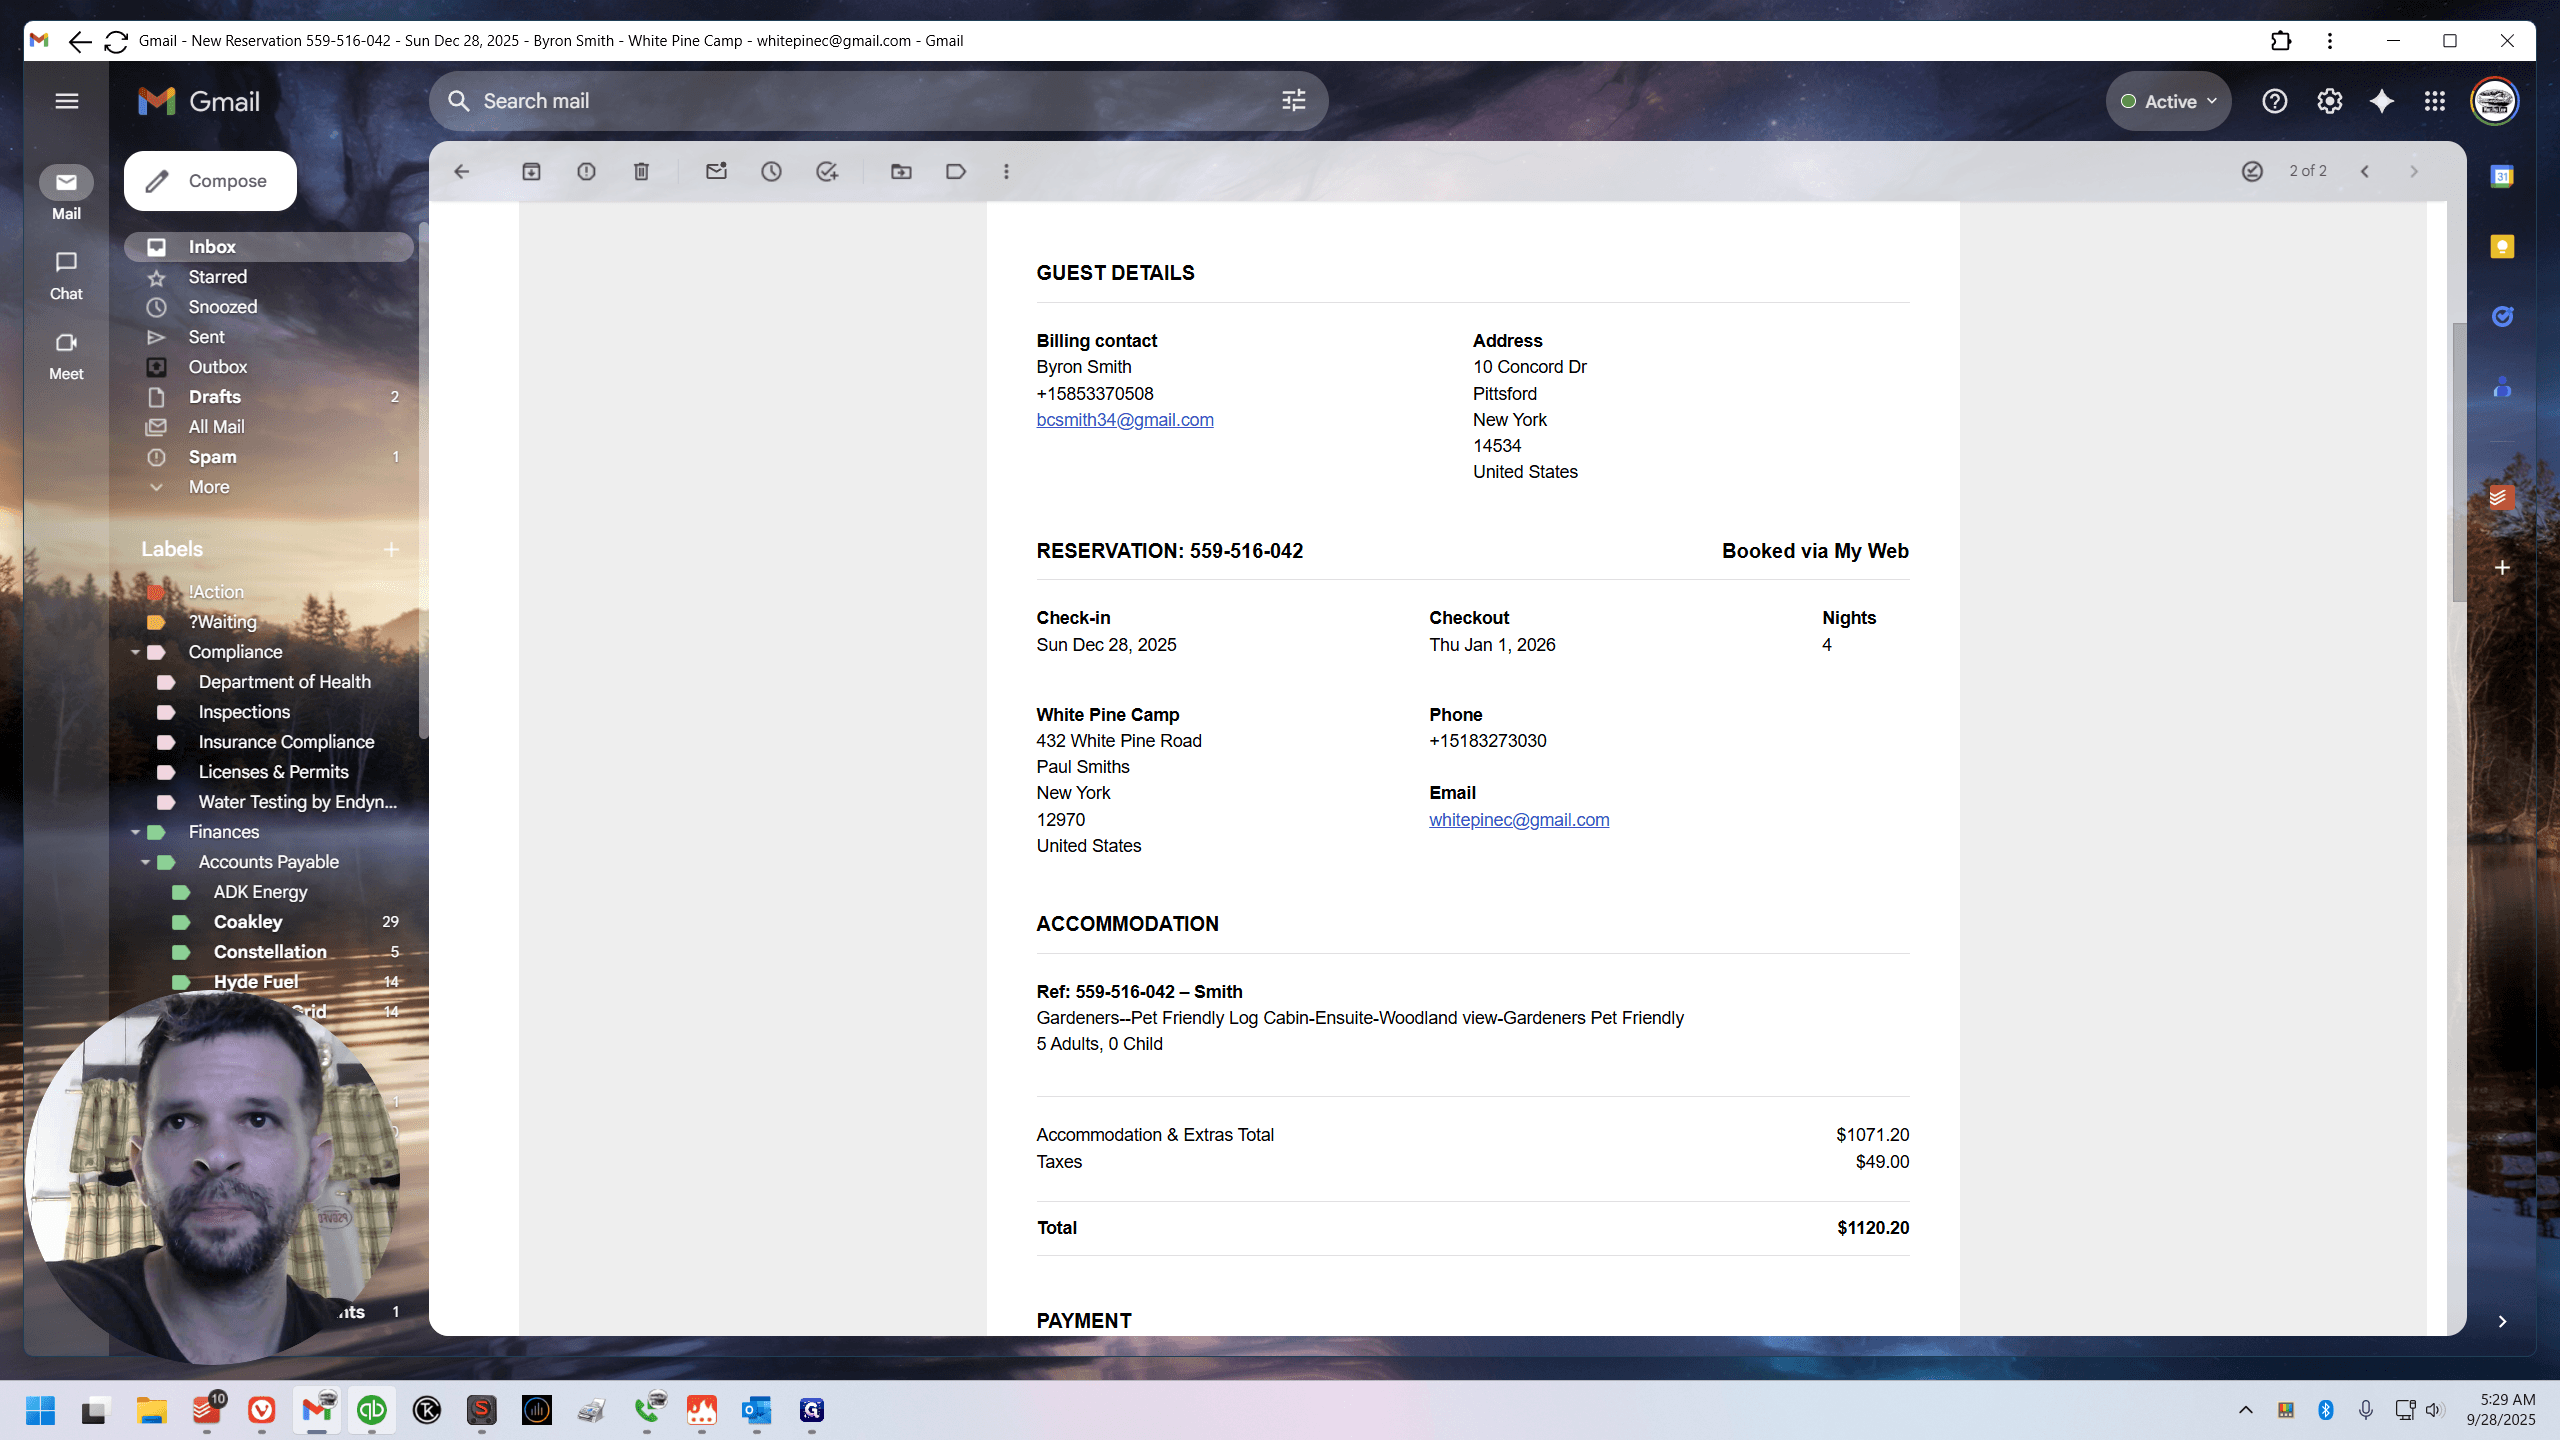Viewport: 2560px width, 1440px height.
Task: Create a new label with the plus
Action: [x=391, y=550]
